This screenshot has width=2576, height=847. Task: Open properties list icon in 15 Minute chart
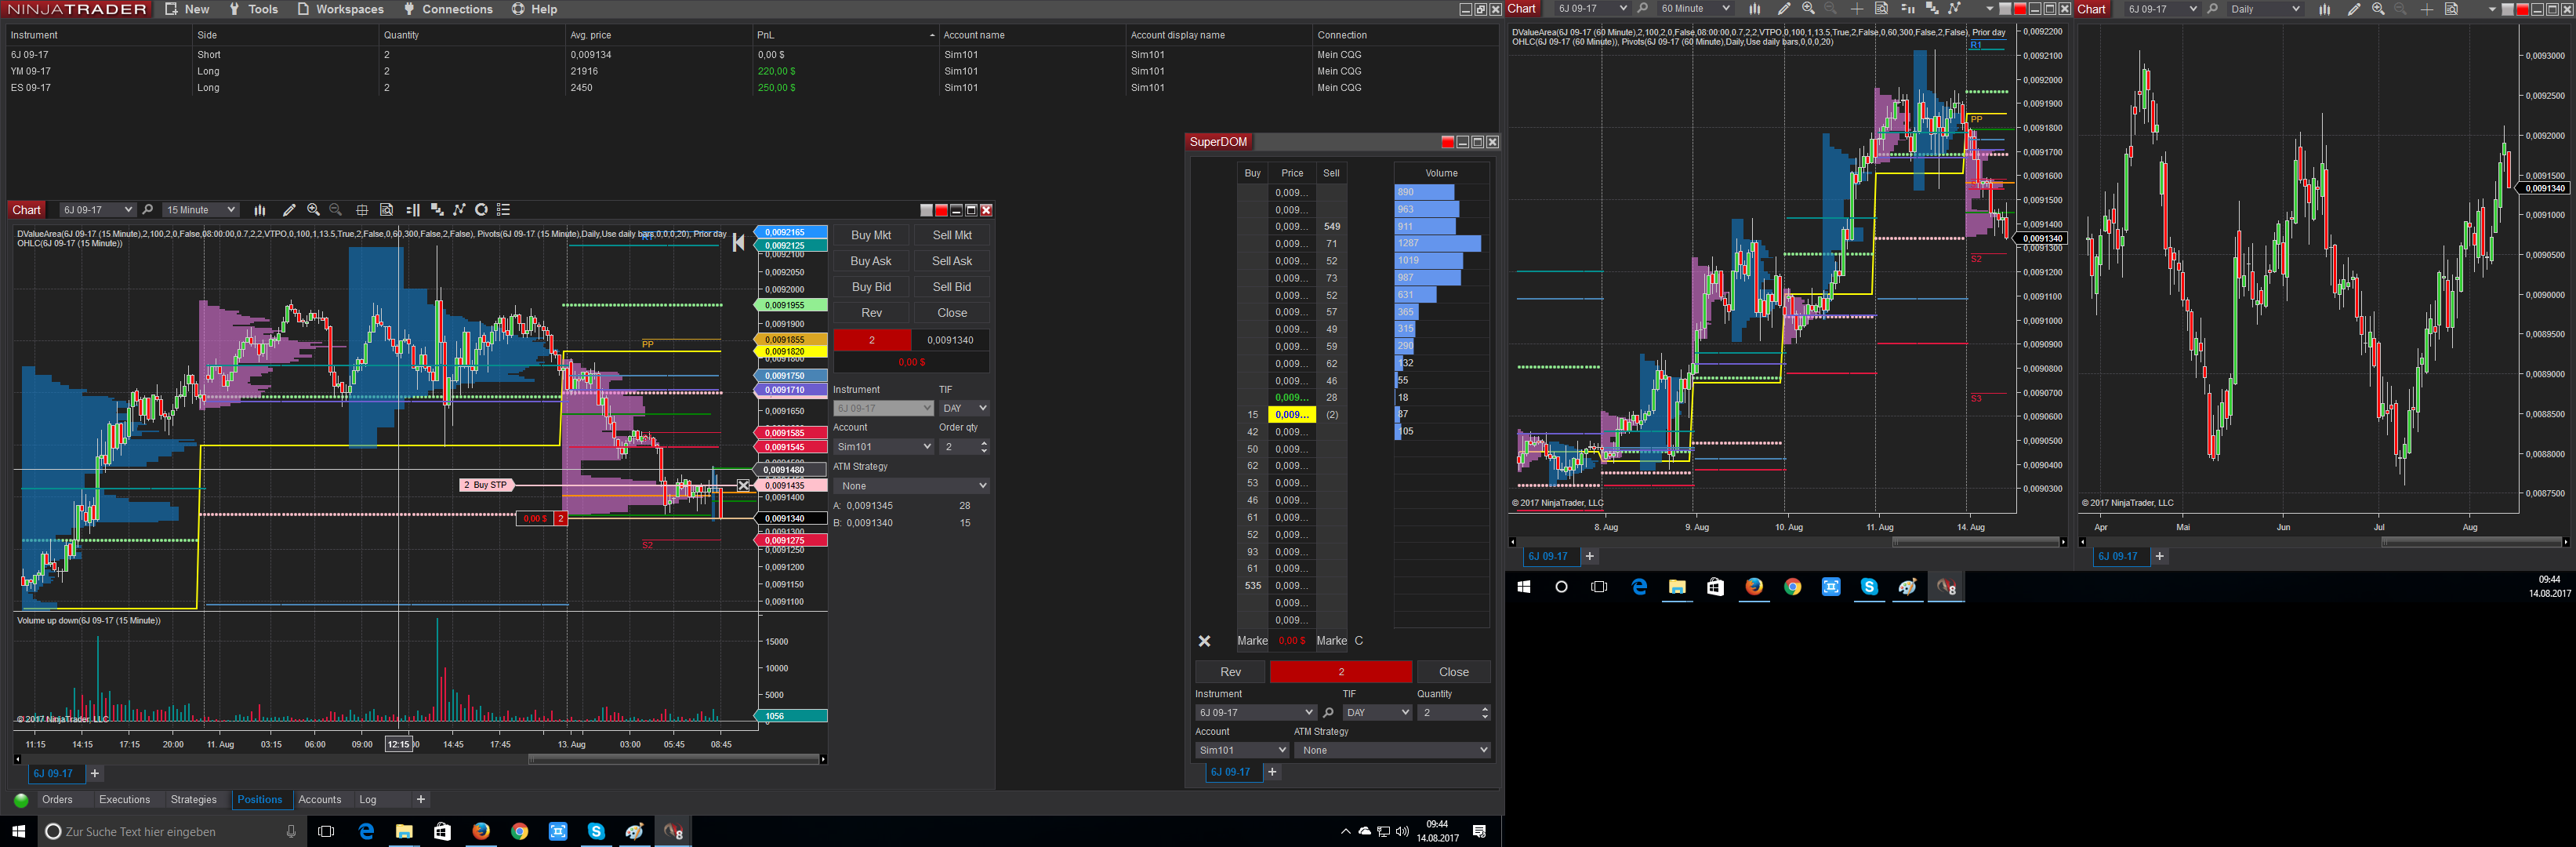[x=504, y=210]
